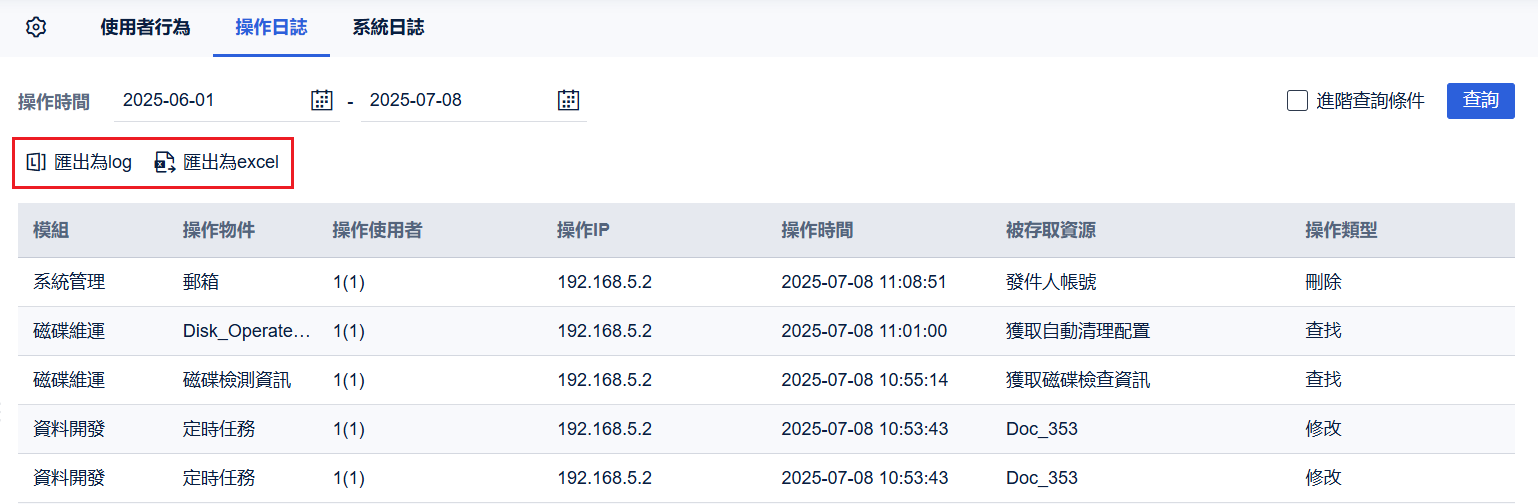Click the 操作類型 column header

(1341, 231)
